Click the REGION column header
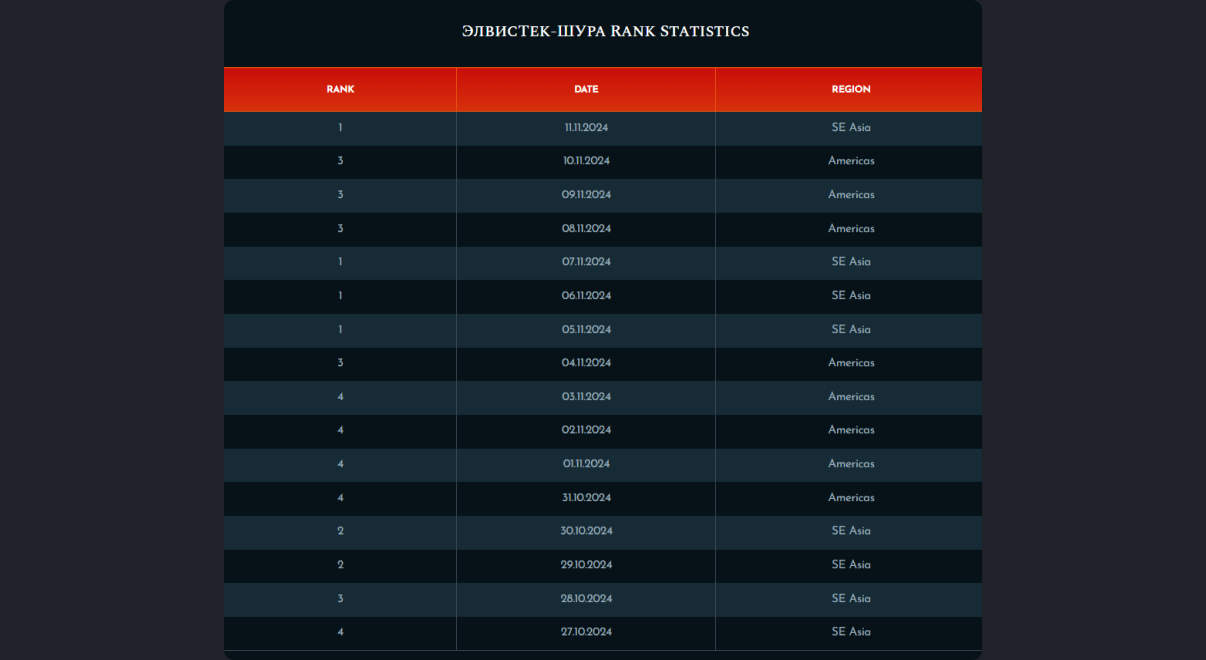Image resolution: width=1206 pixels, height=660 pixels. pyautogui.click(x=851, y=89)
